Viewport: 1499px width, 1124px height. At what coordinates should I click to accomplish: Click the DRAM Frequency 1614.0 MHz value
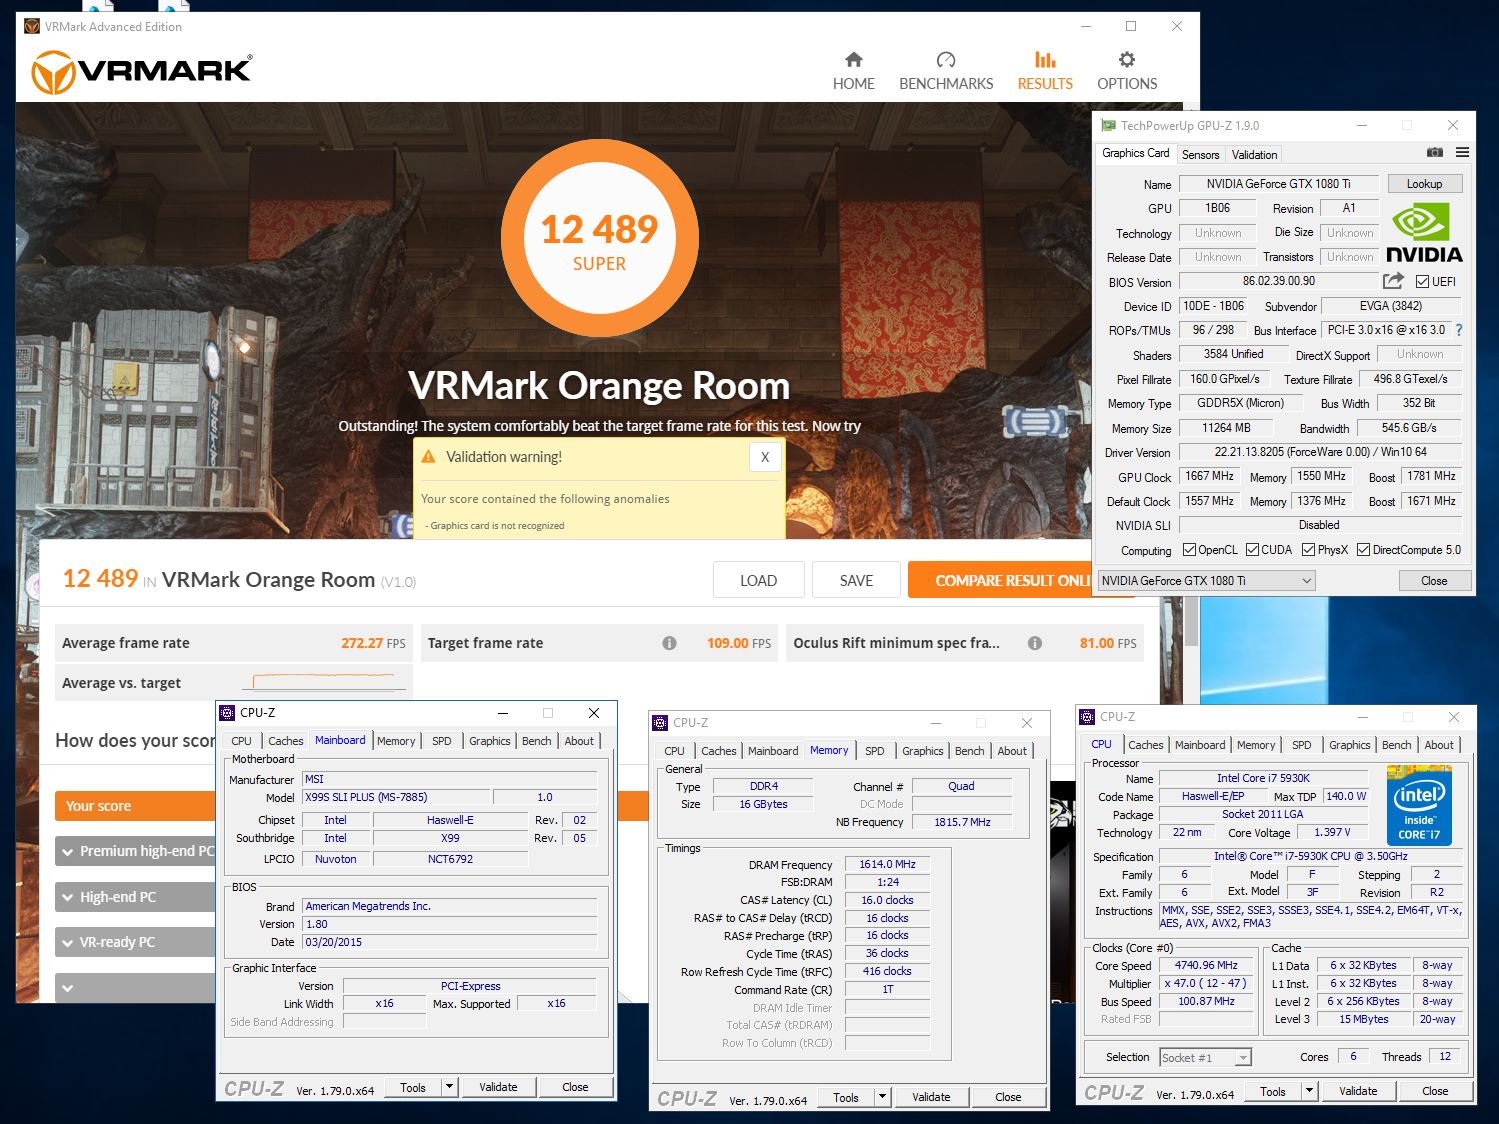click(x=887, y=864)
